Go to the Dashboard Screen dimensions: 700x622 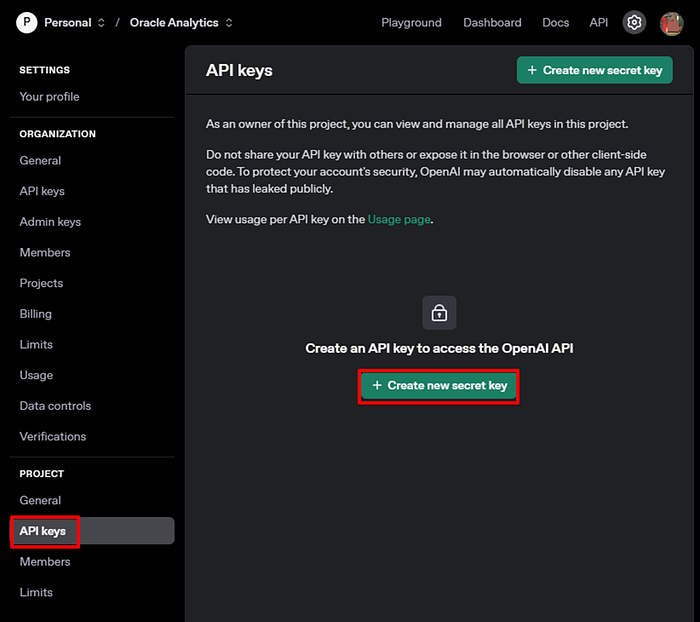coord(492,22)
